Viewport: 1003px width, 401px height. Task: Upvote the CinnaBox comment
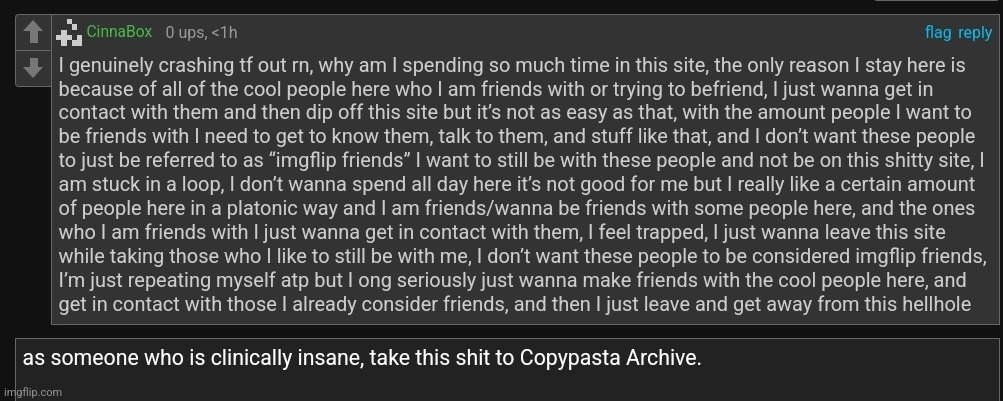[x=33, y=34]
